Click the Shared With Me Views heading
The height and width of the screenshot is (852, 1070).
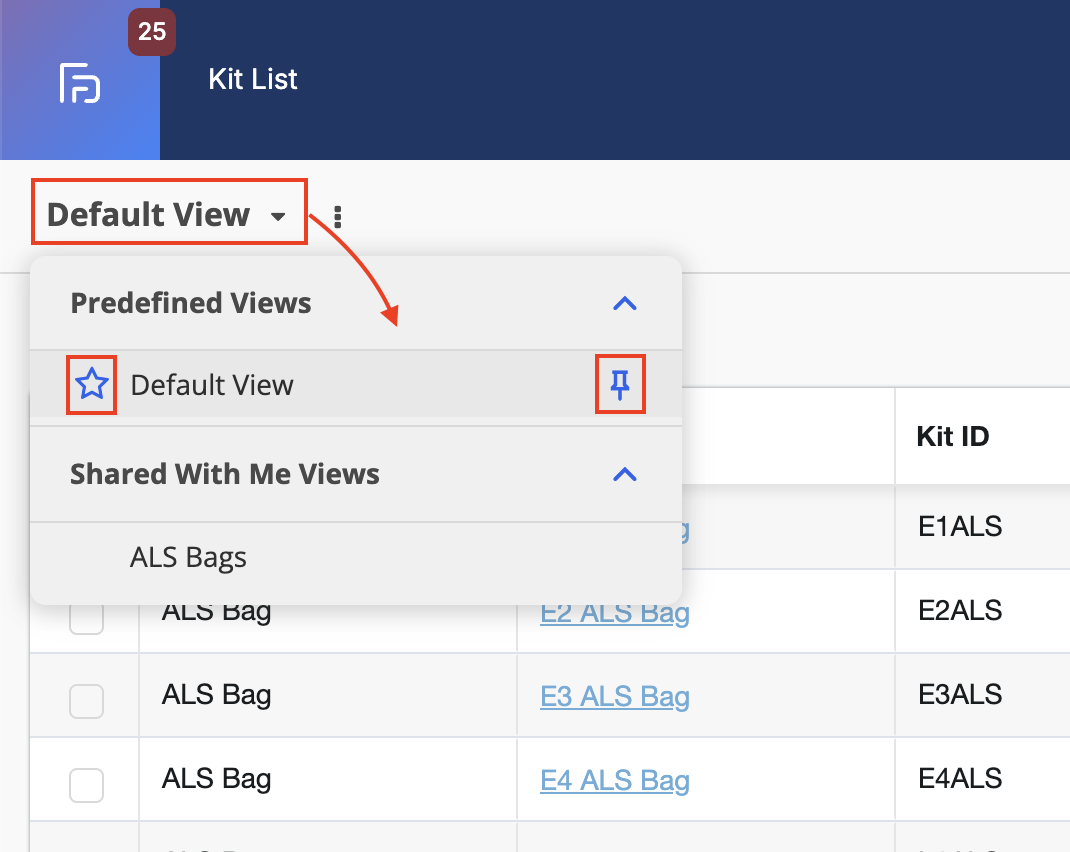point(225,474)
